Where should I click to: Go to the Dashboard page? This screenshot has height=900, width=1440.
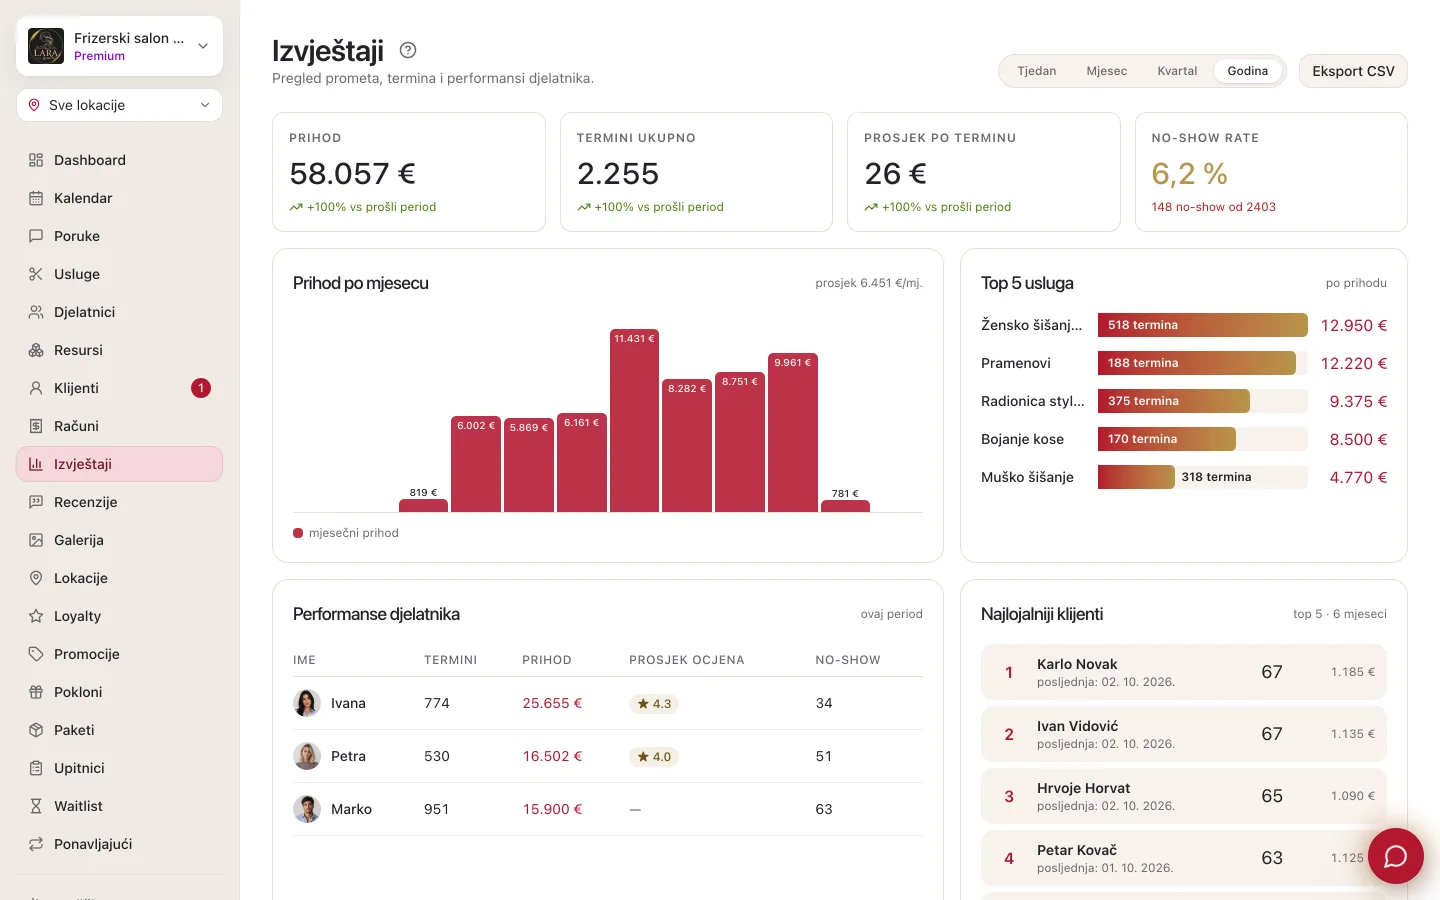click(x=119, y=160)
